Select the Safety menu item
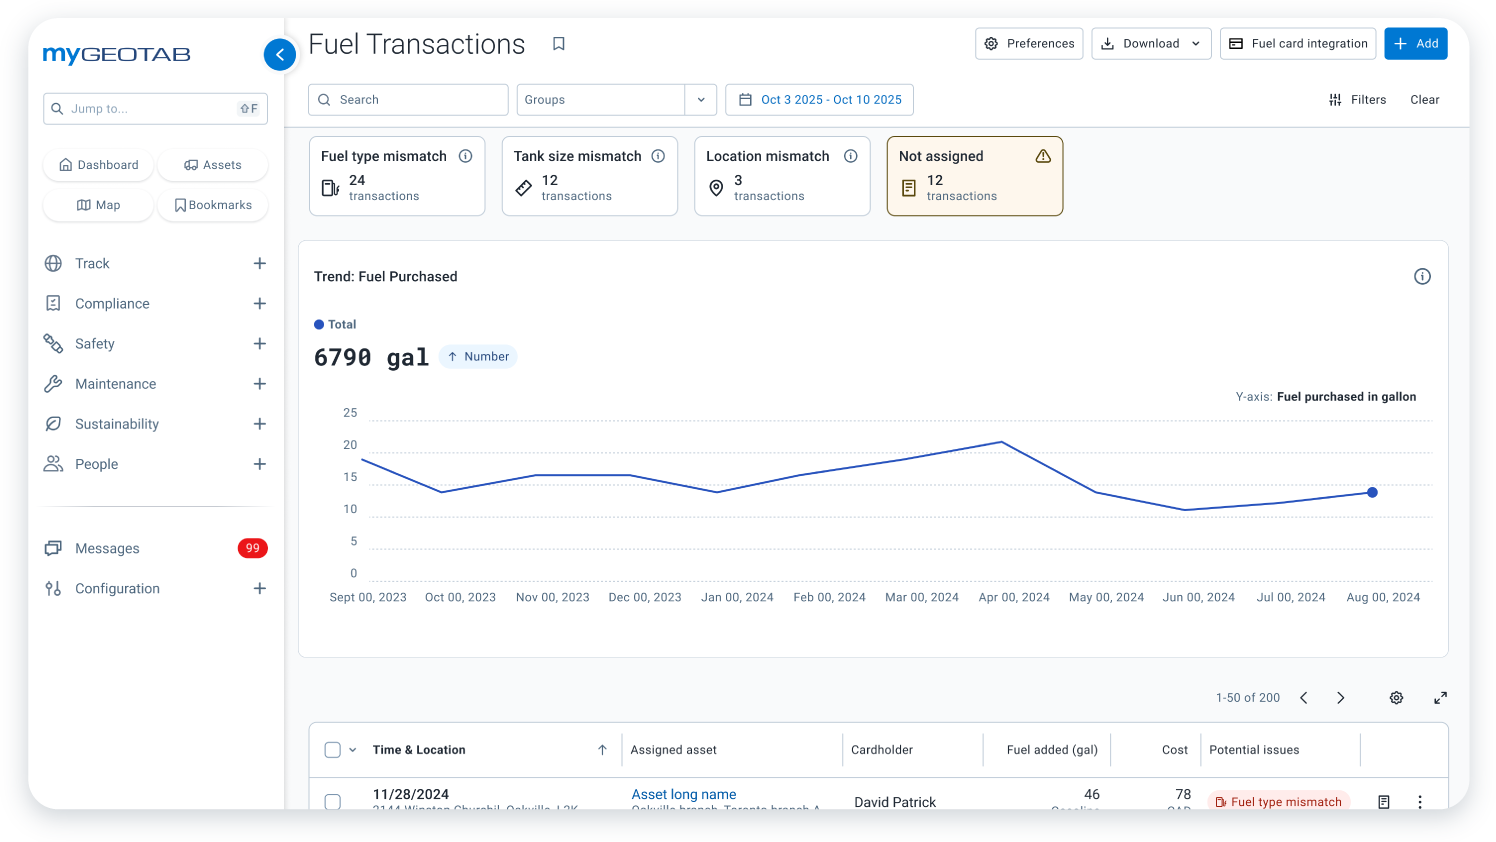1496x842 pixels. (95, 344)
